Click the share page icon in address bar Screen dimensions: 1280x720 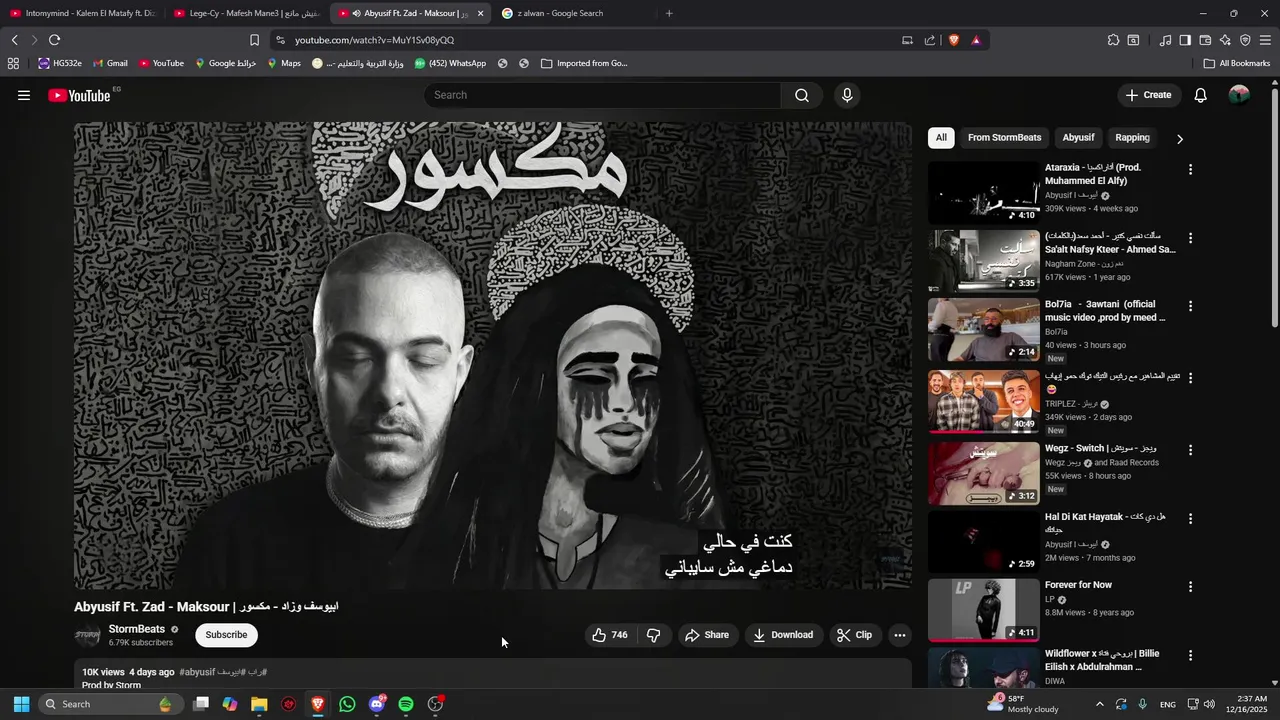[x=930, y=40]
